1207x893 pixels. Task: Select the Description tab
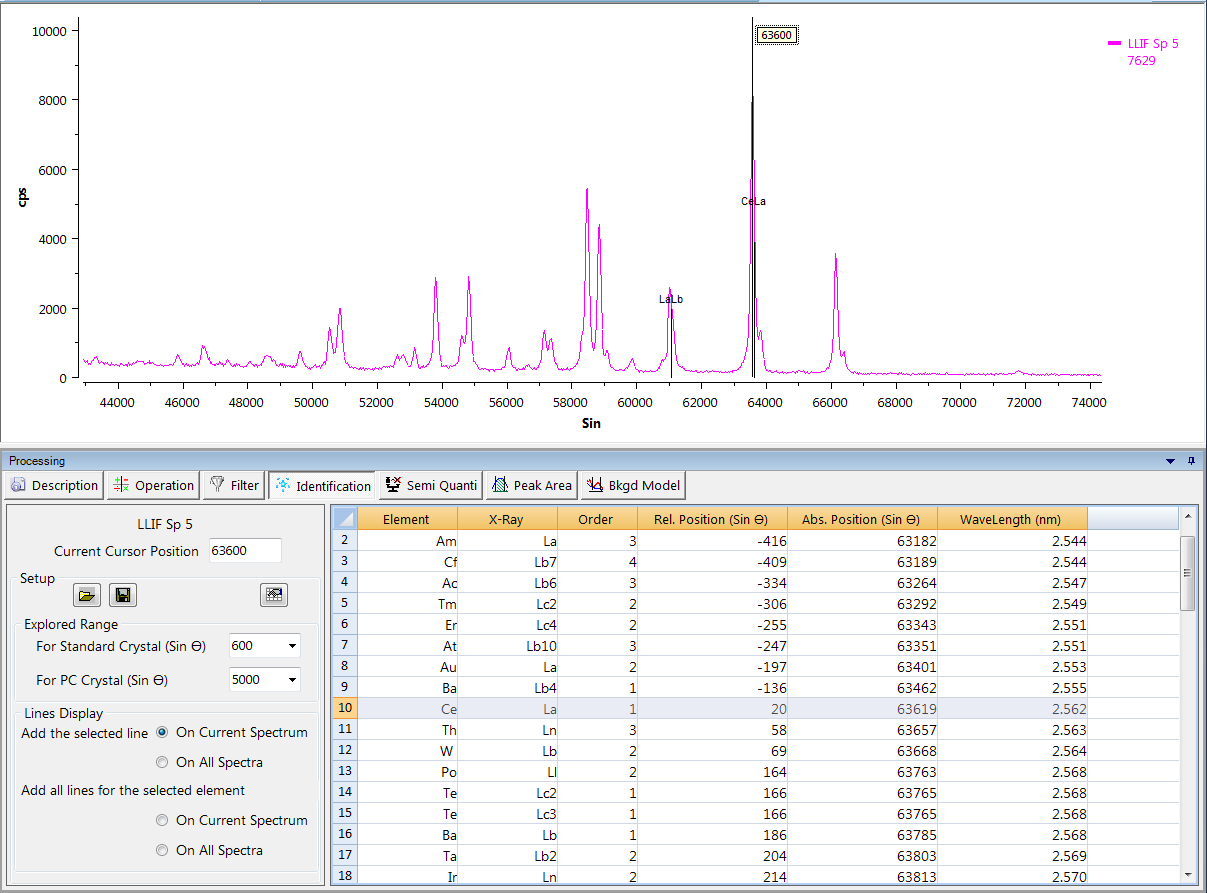(55, 486)
